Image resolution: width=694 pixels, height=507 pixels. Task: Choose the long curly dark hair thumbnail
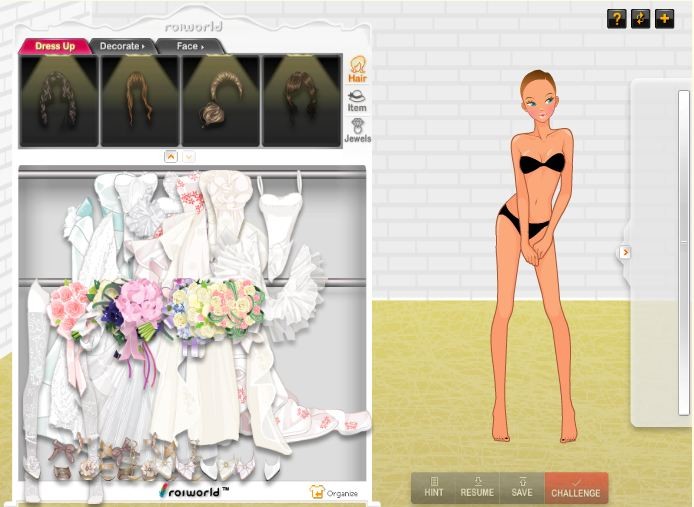click(x=58, y=101)
